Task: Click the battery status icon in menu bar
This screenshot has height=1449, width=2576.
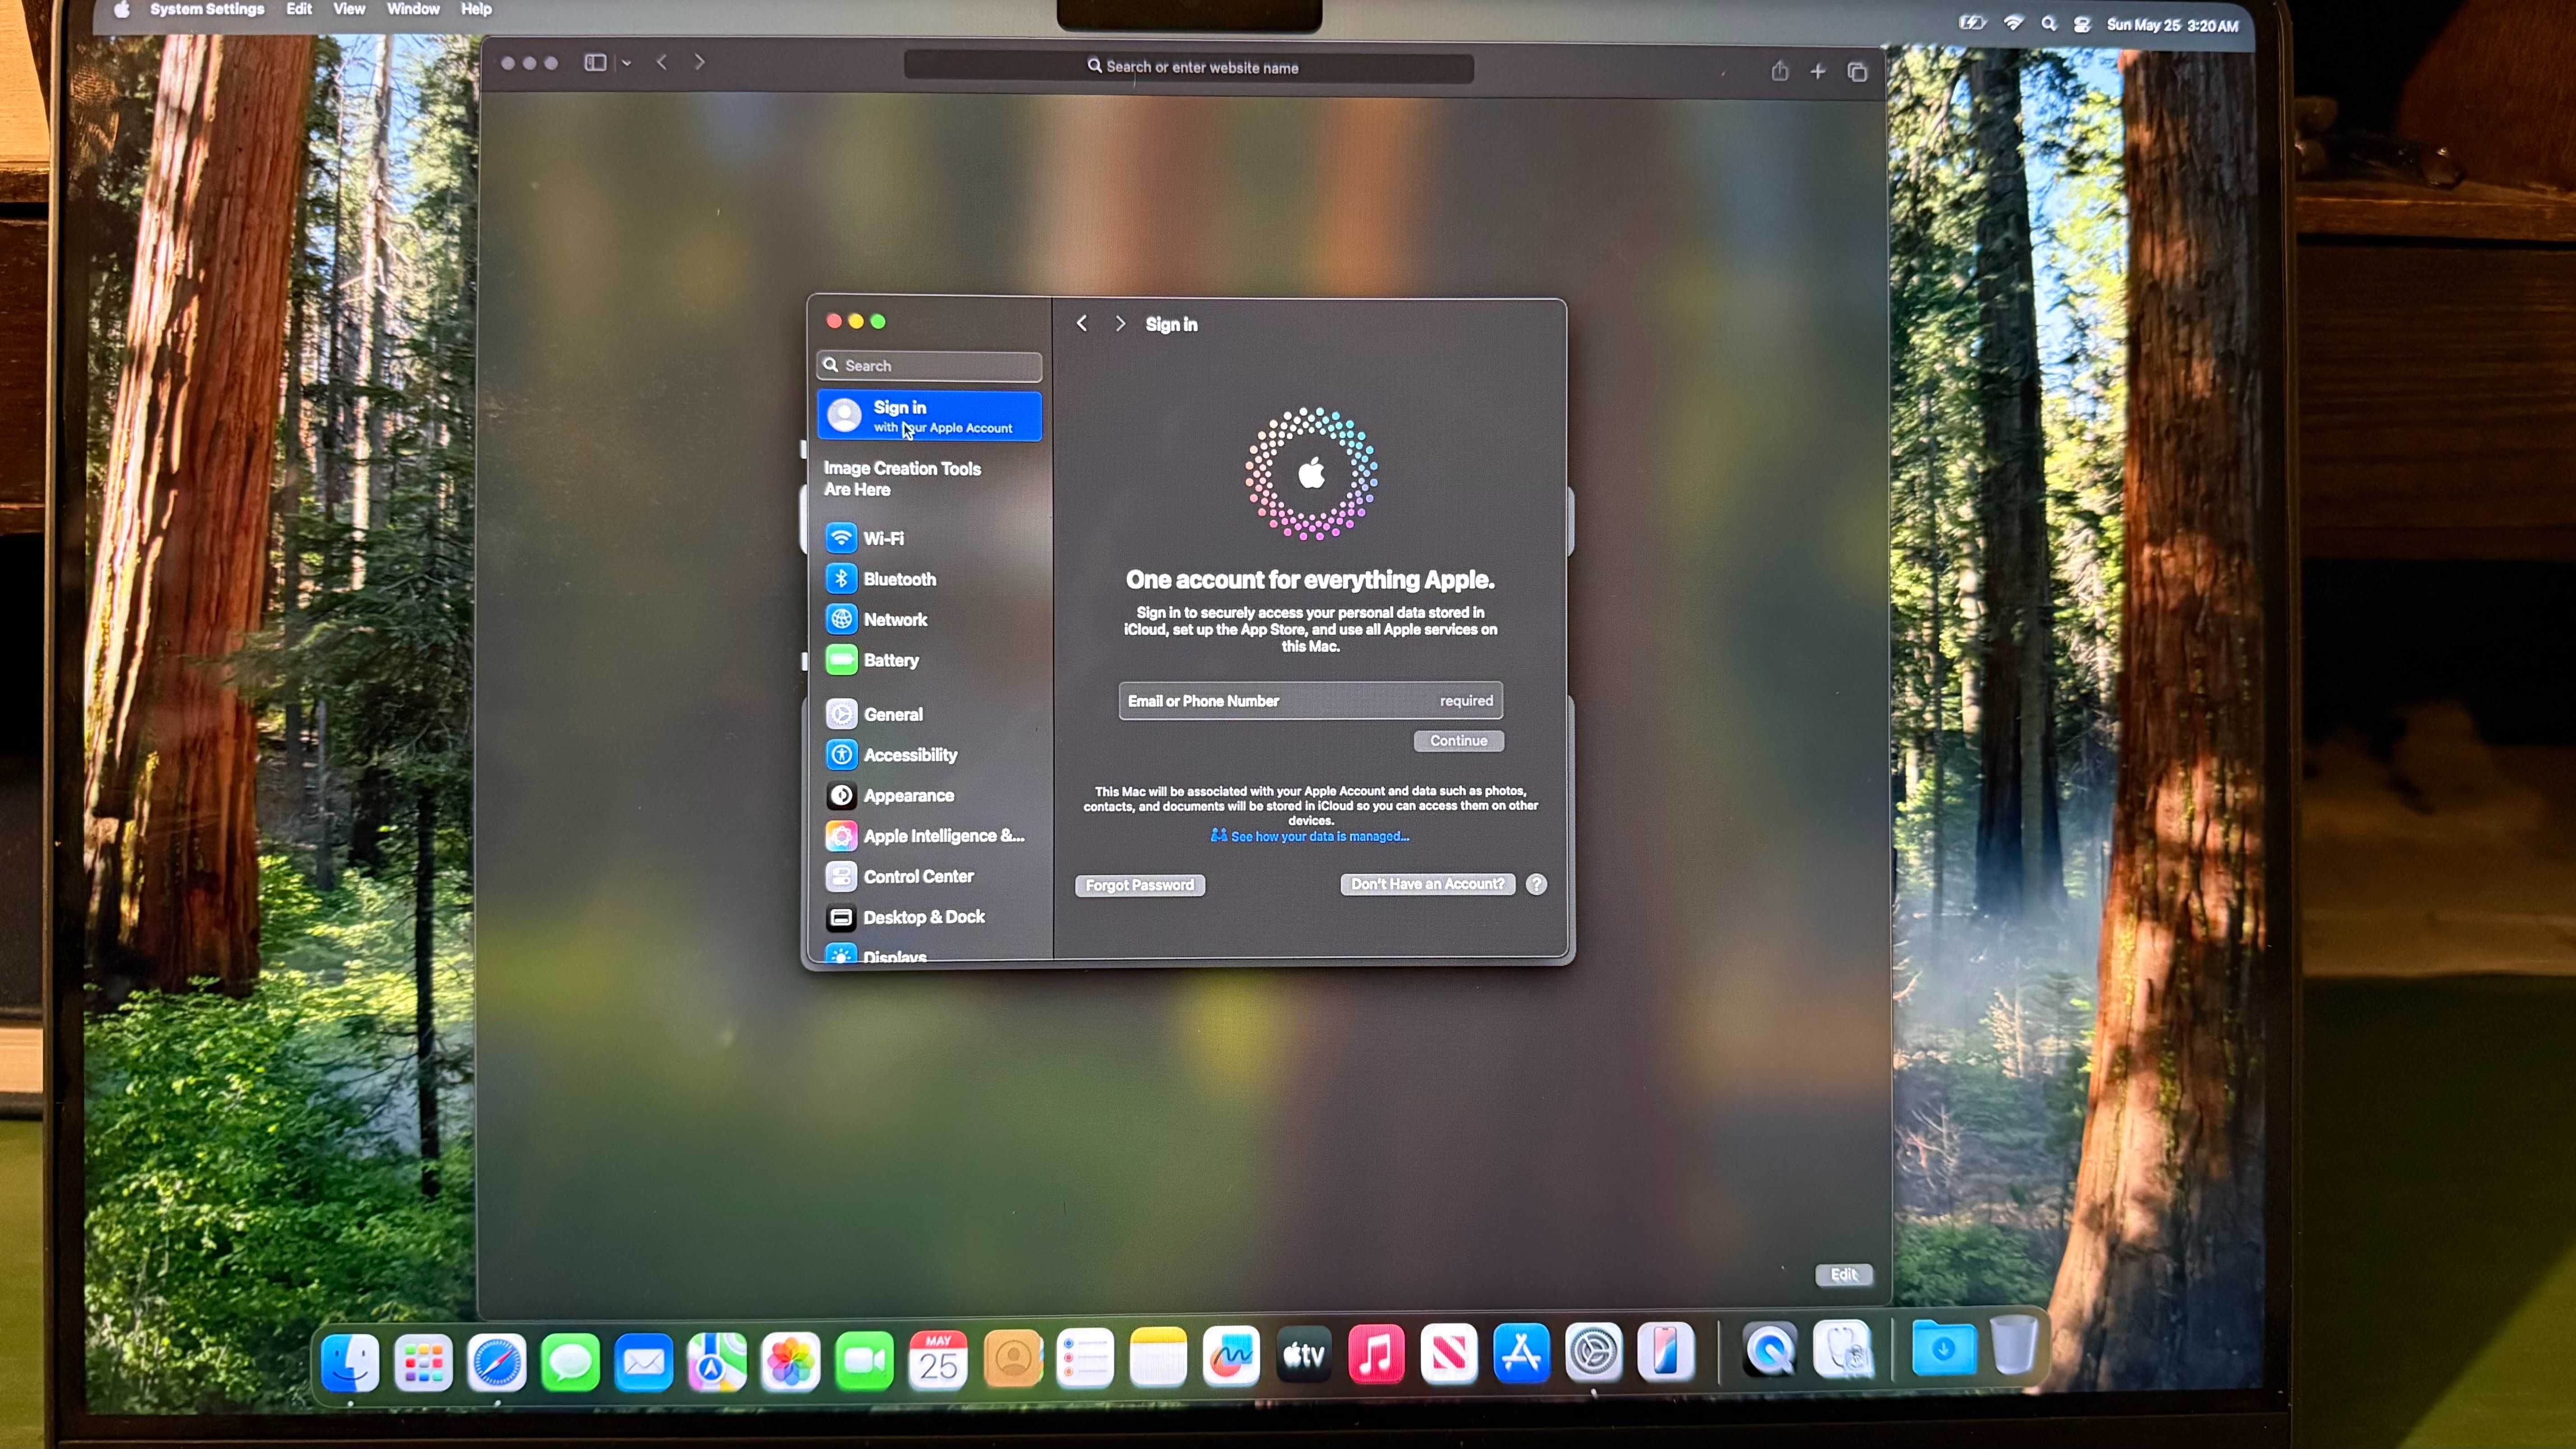Action: 1972,23
